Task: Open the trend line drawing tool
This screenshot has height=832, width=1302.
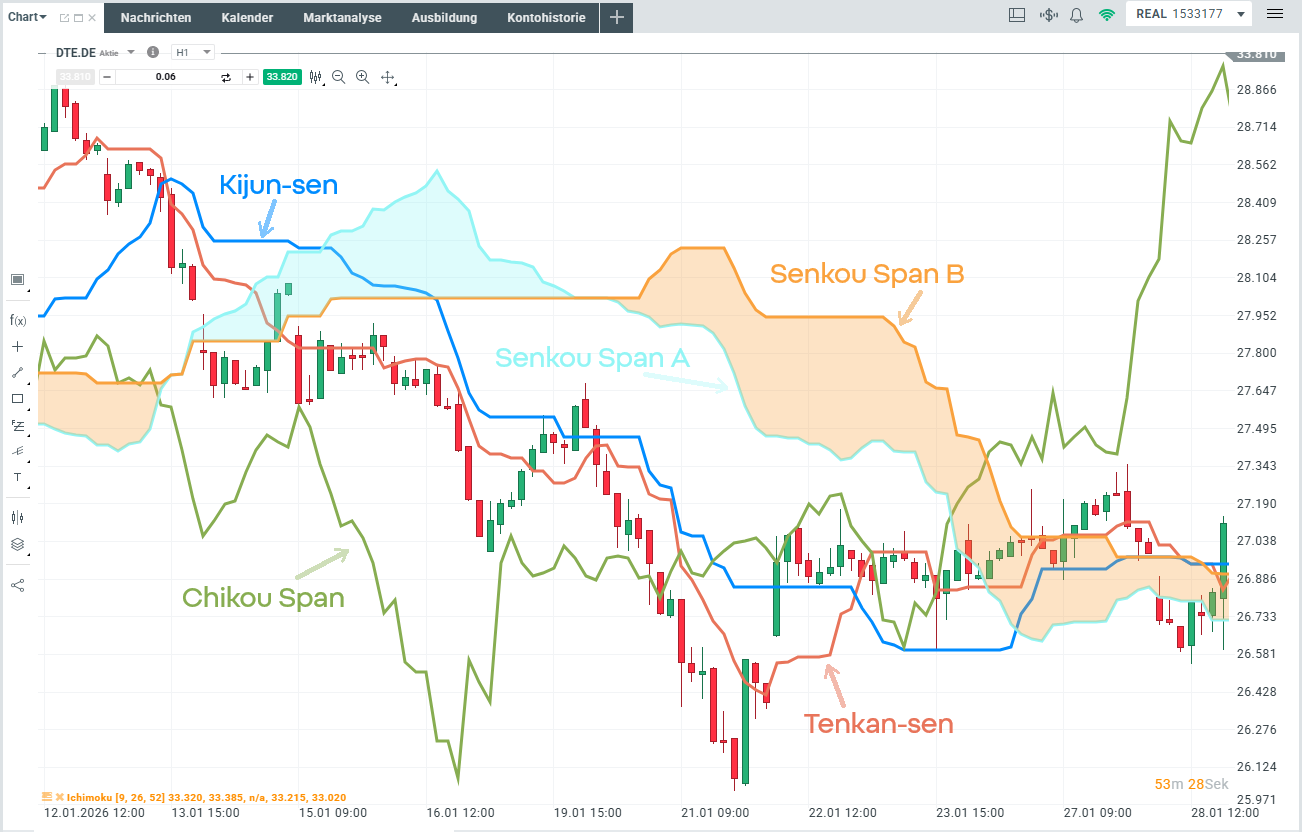Action: (x=16, y=372)
